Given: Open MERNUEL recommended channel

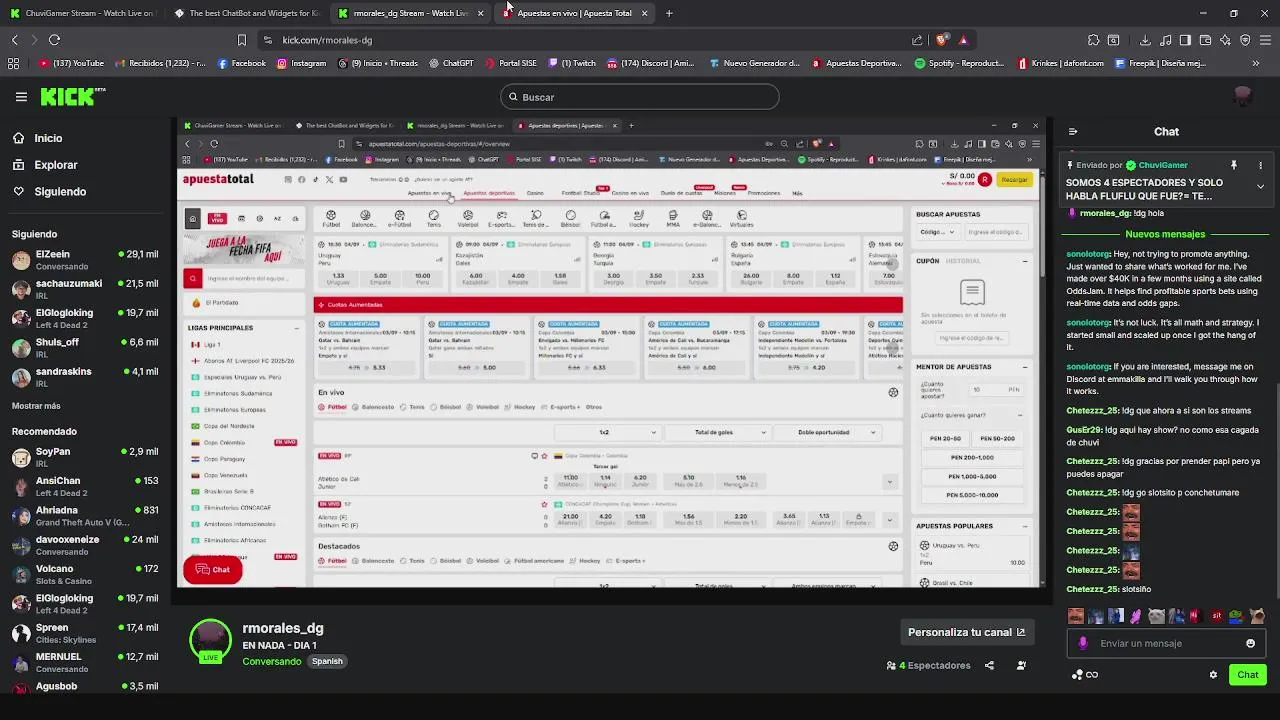Looking at the screenshot, I should pyautogui.click(x=85, y=662).
